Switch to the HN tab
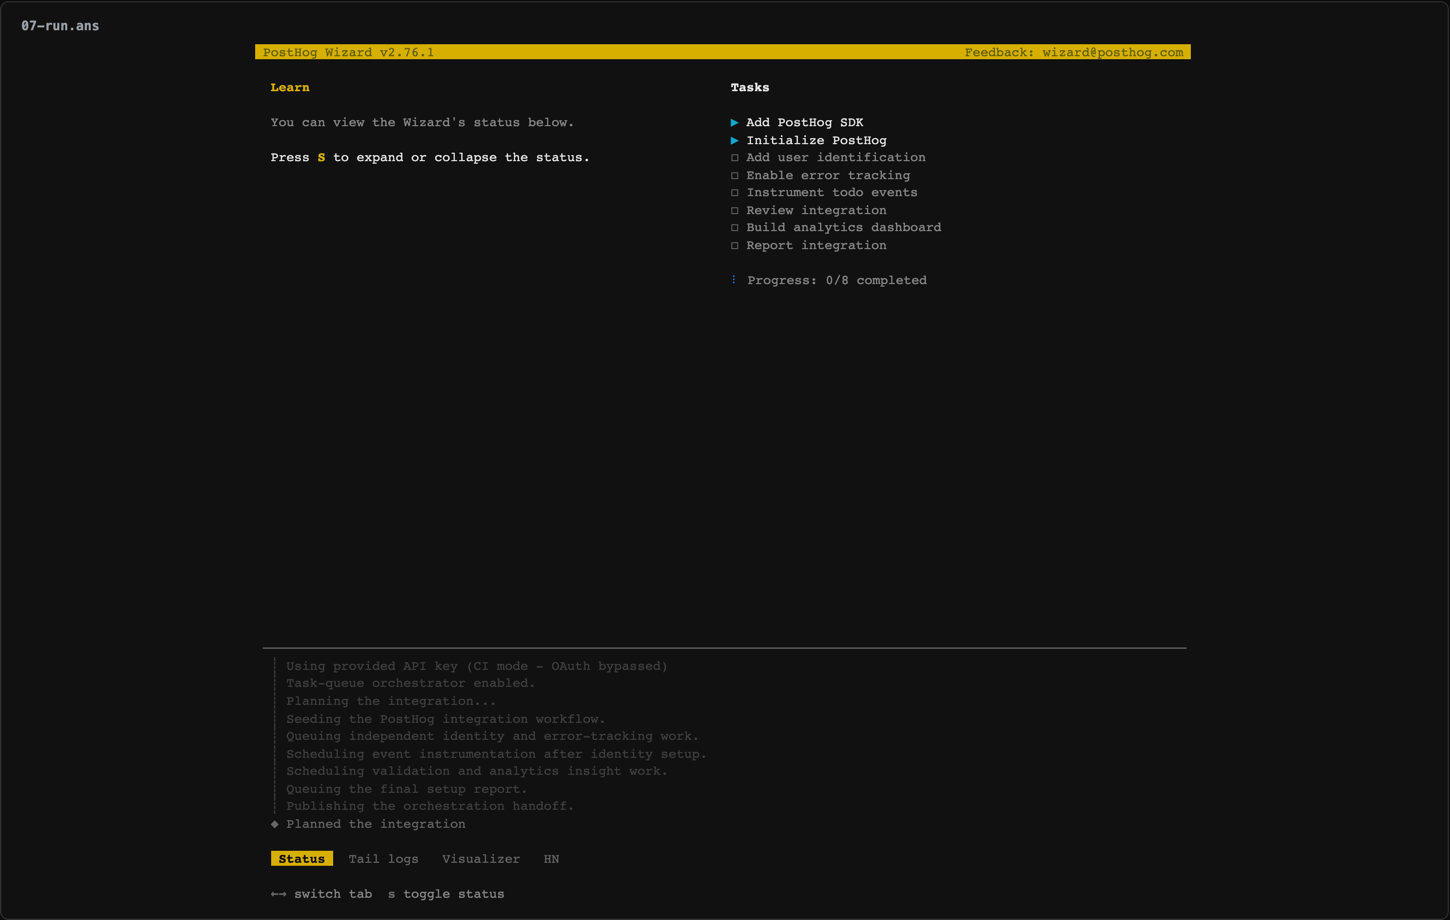1450x920 pixels. [551, 859]
